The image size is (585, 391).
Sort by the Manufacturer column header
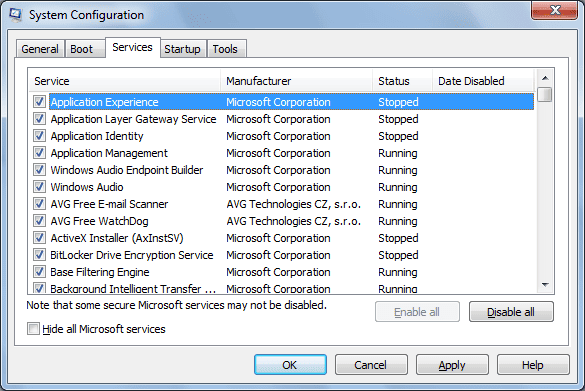(x=297, y=81)
